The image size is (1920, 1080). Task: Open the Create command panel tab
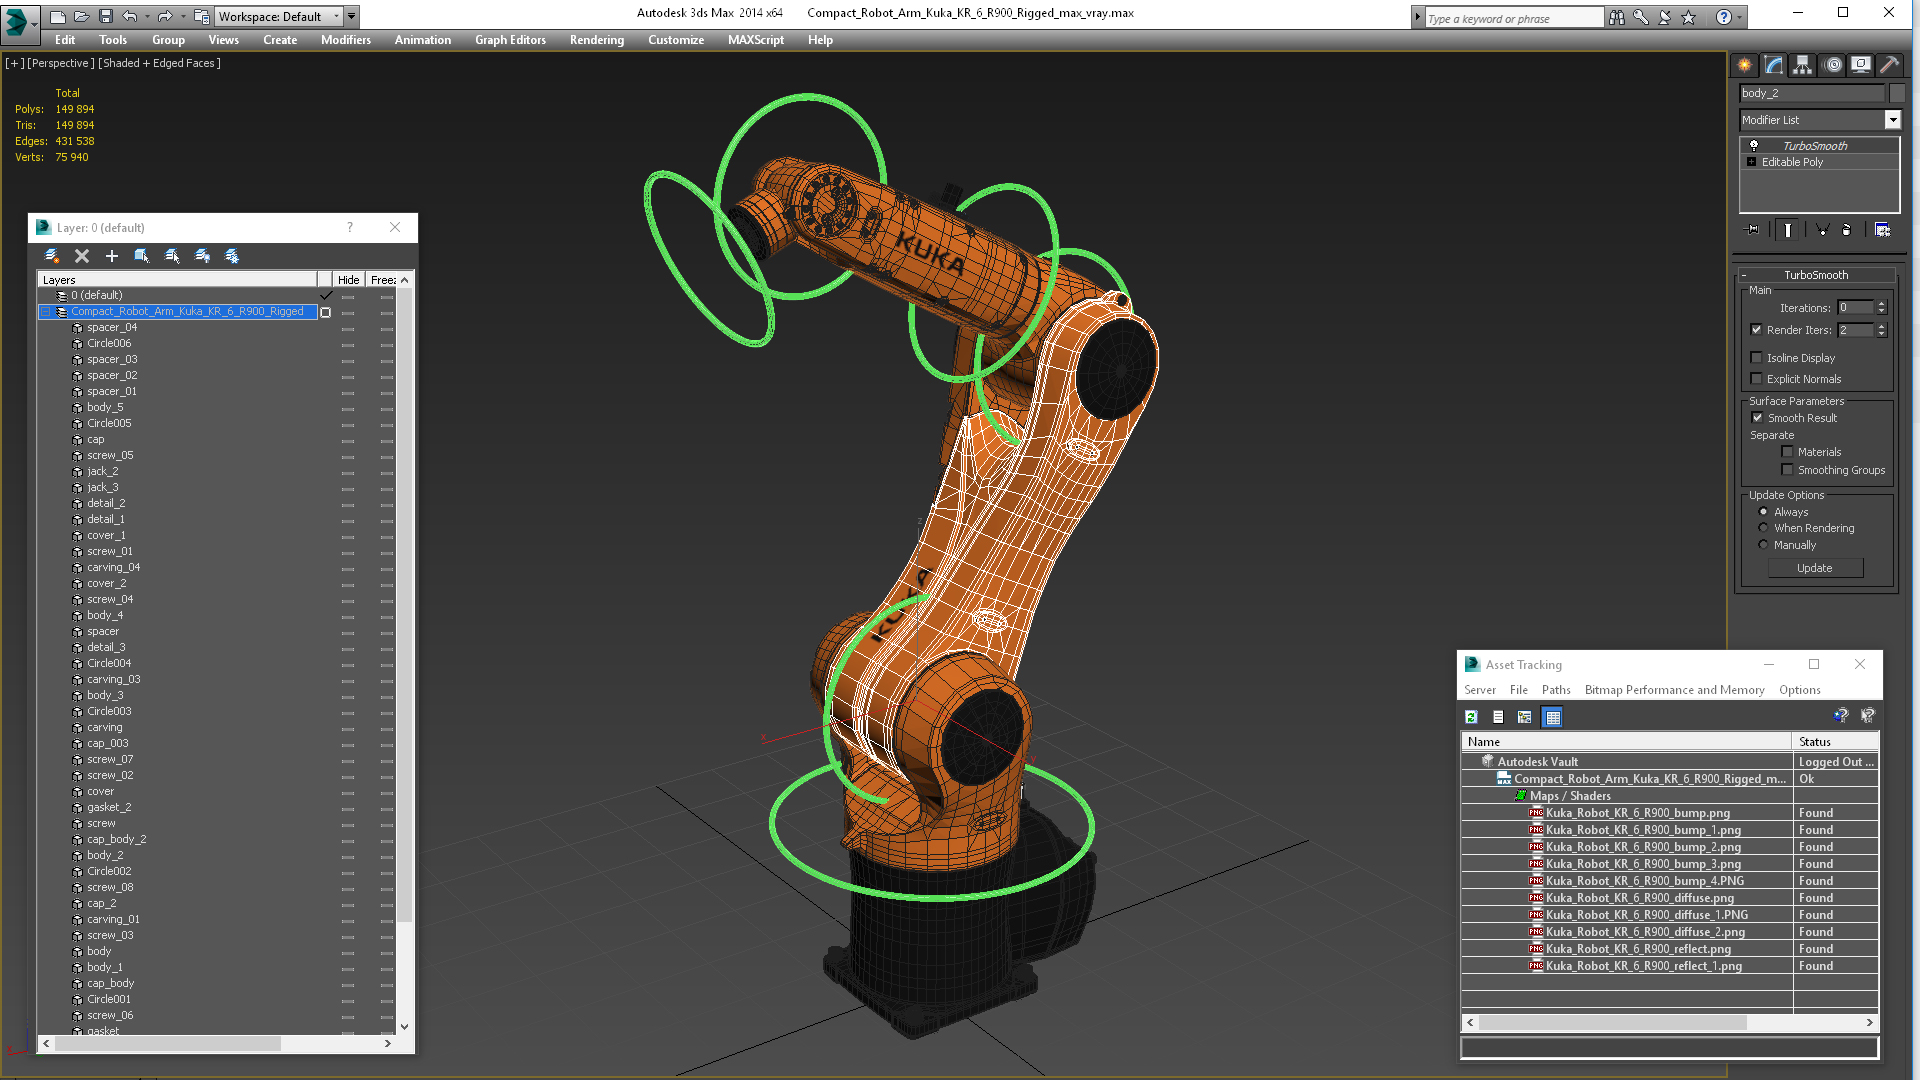(x=1745, y=65)
